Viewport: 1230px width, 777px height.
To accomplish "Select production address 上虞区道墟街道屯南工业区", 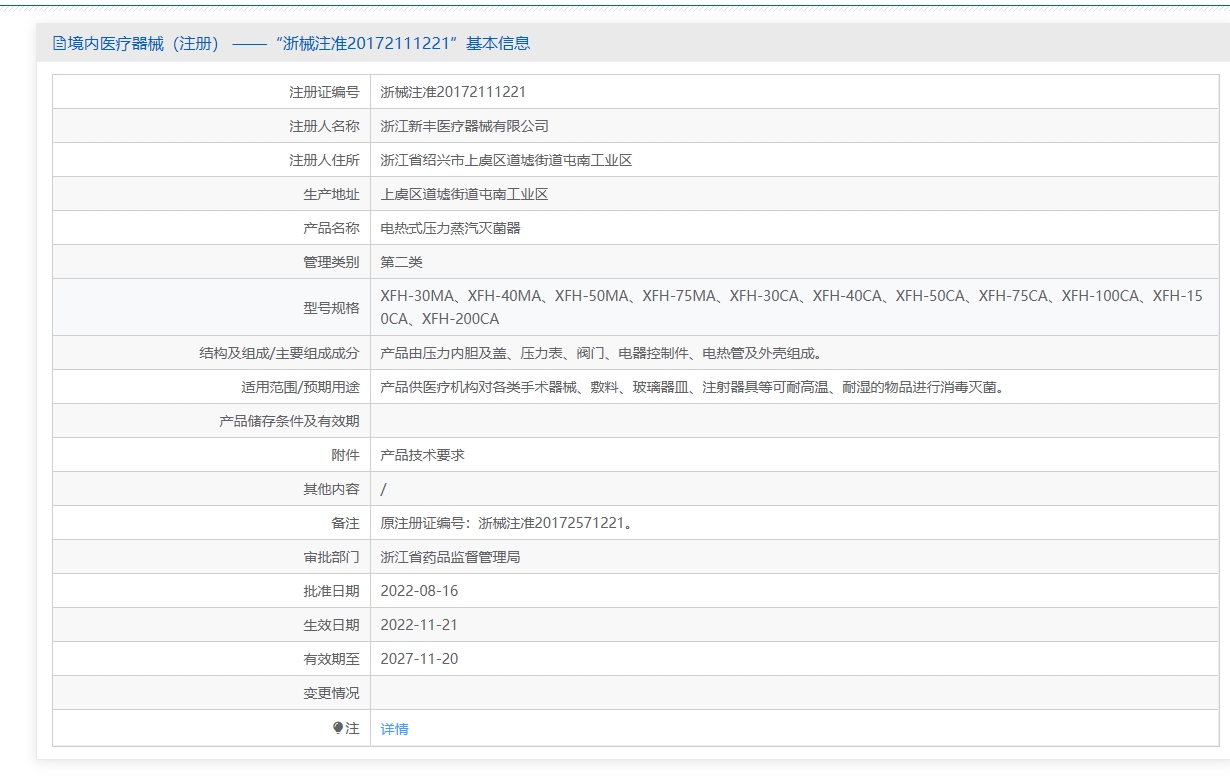I will 464,194.
